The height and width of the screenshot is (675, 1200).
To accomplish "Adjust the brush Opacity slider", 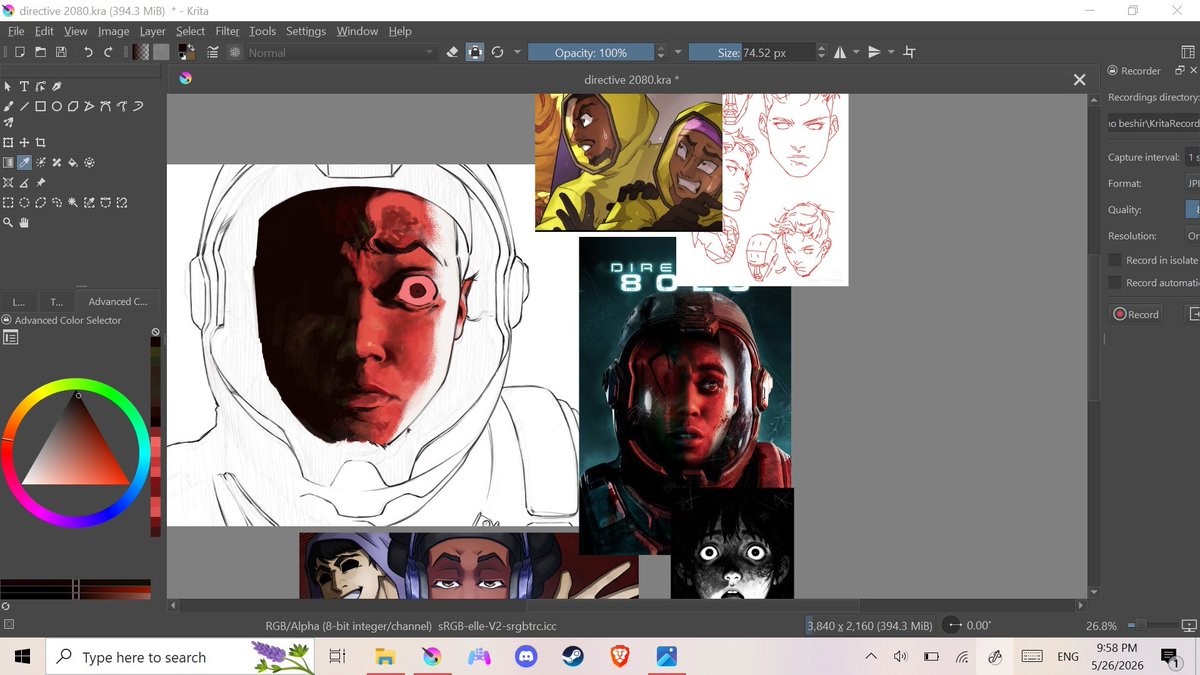I will pyautogui.click(x=591, y=52).
